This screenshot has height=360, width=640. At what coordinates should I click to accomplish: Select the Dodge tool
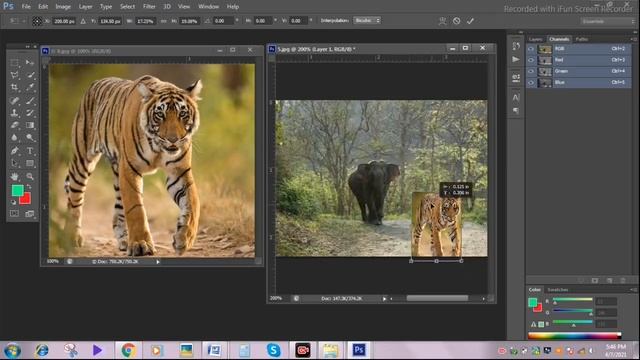[x=30, y=138]
